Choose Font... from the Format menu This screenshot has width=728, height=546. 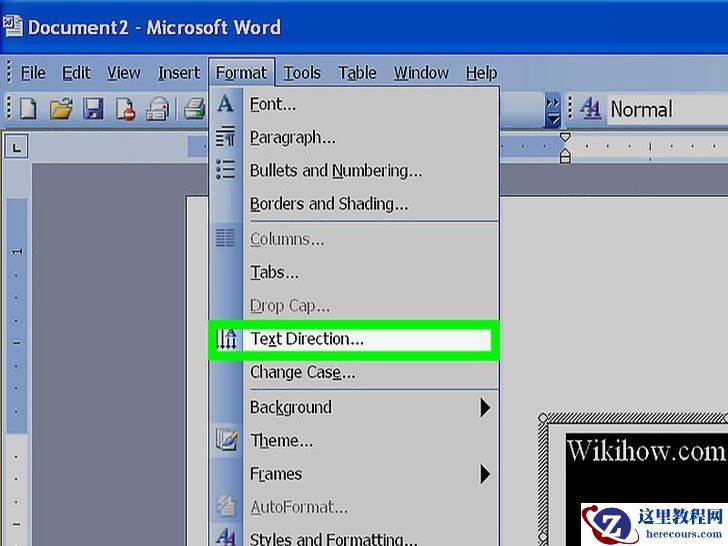click(x=355, y=104)
